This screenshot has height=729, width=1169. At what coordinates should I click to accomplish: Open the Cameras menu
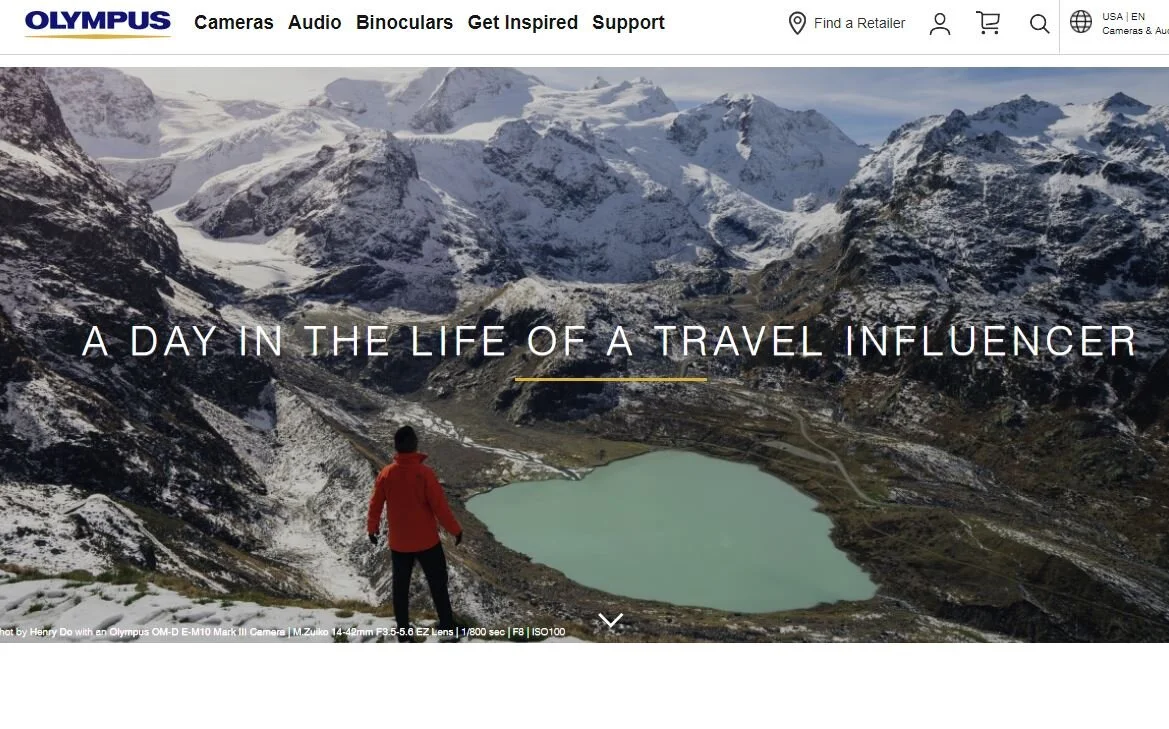(233, 22)
